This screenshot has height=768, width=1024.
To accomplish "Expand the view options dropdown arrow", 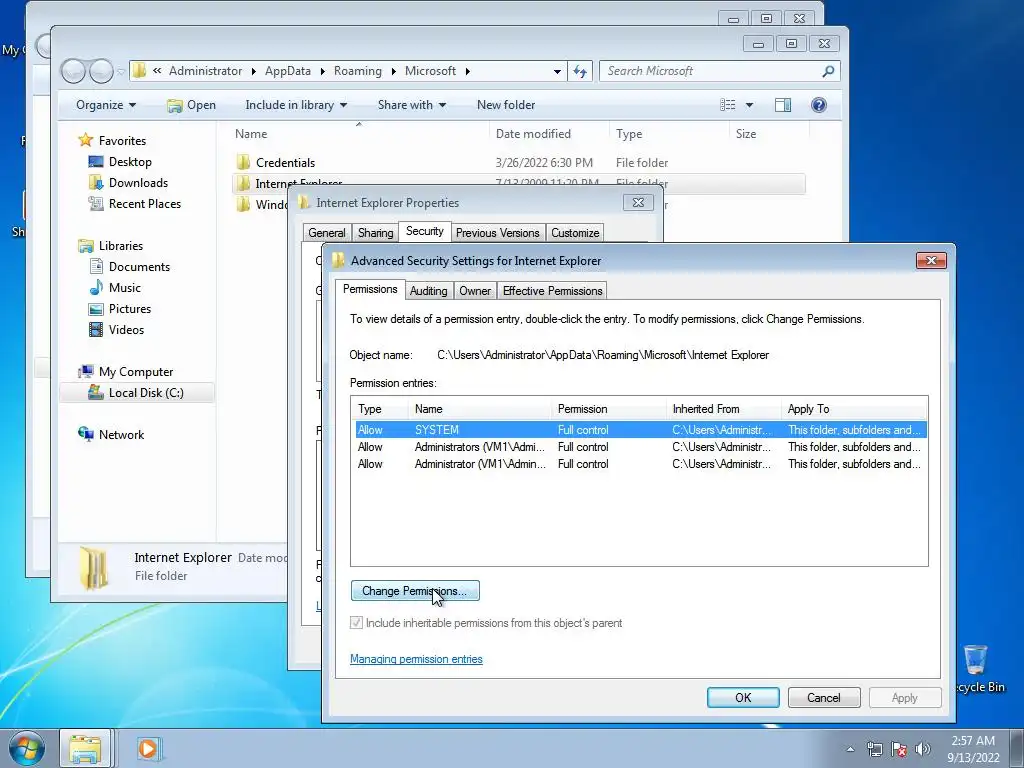I will [749, 105].
